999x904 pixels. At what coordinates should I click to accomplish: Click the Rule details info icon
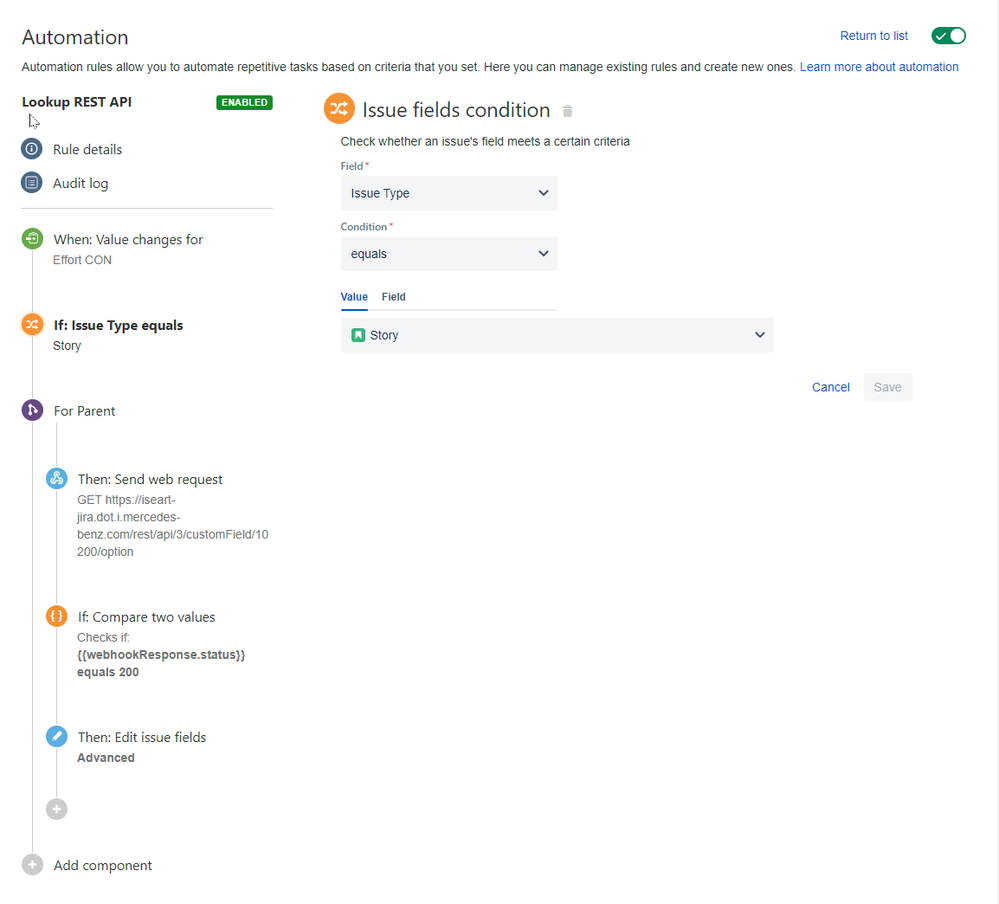(x=32, y=148)
